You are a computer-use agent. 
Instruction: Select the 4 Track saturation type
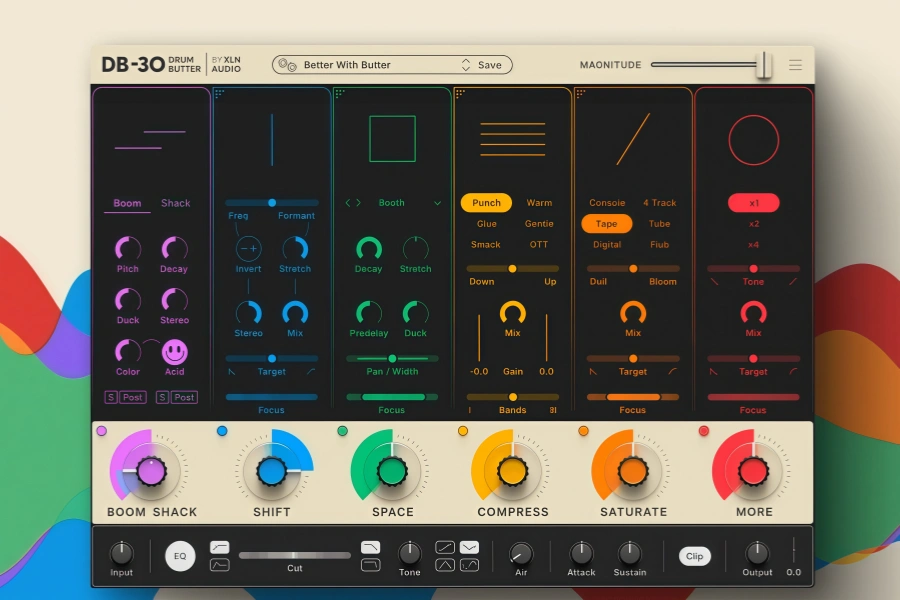(x=660, y=203)
